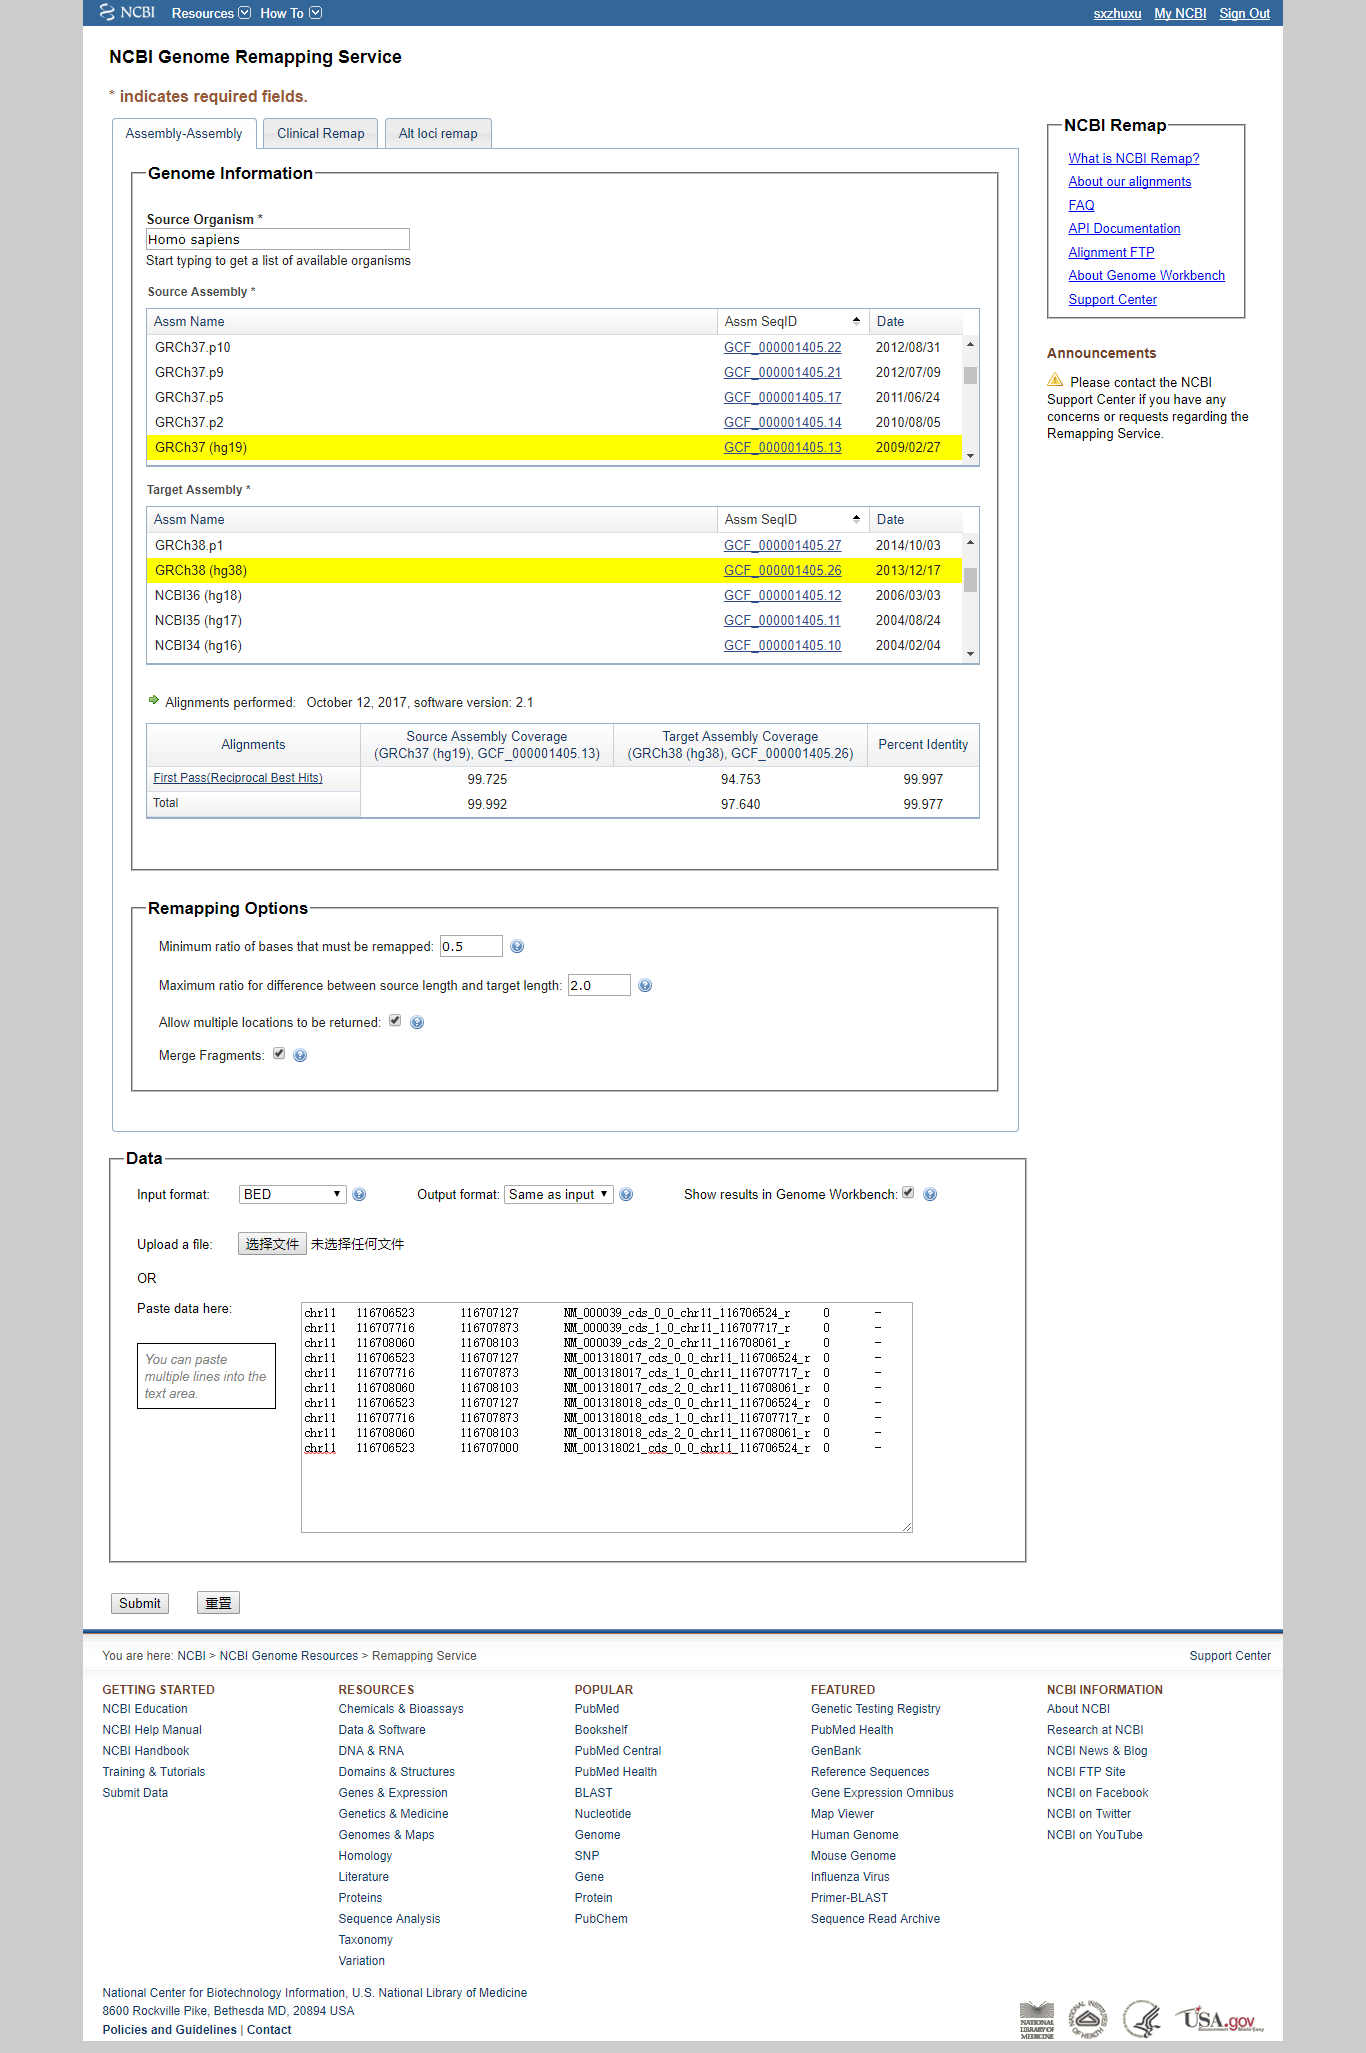Open the How To dropdown menu

291,13
